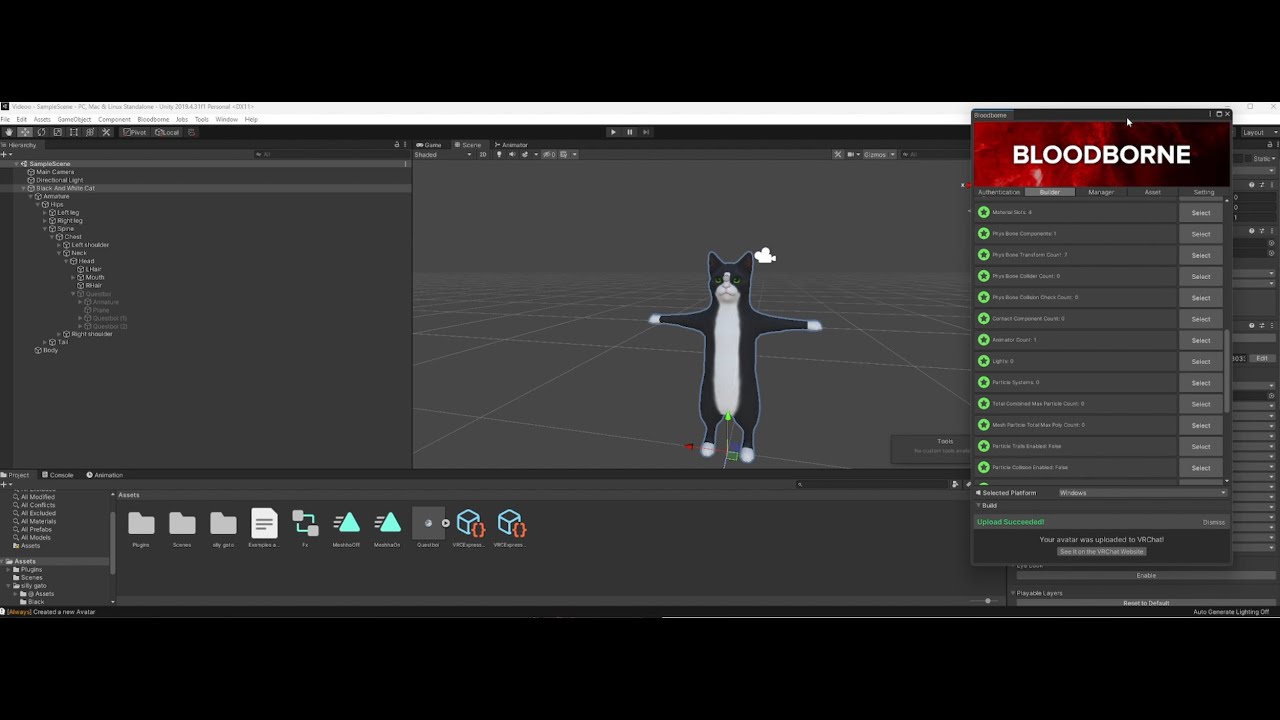Screen dimensions: 1280x720
Task: Open the Gizmos dropdown
Action: [x=877, y=154]
